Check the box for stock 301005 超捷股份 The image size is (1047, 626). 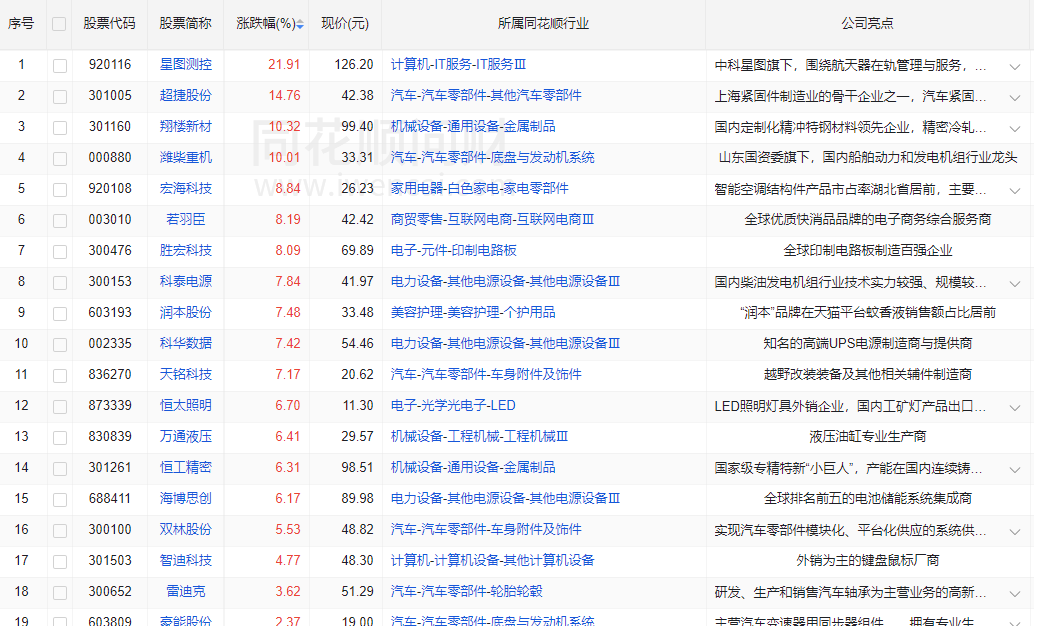click(x=59, y=97)
